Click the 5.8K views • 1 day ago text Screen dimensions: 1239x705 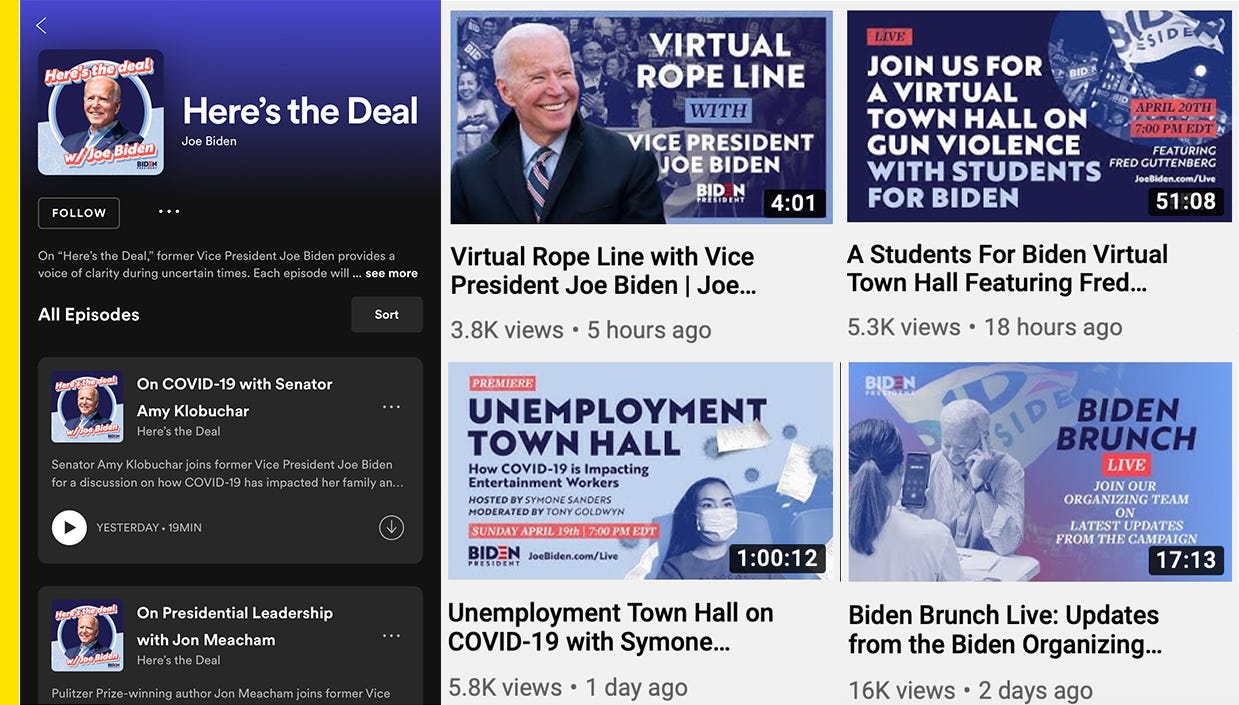click(568, 688)
